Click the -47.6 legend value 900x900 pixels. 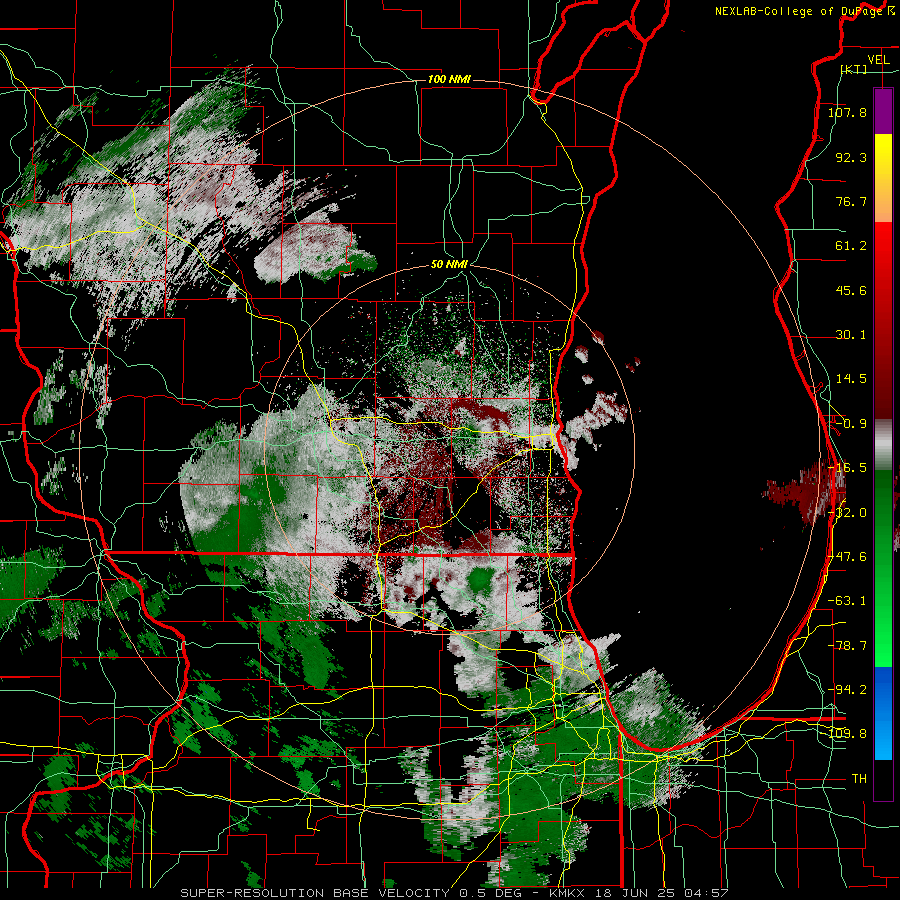coord(847,557)
